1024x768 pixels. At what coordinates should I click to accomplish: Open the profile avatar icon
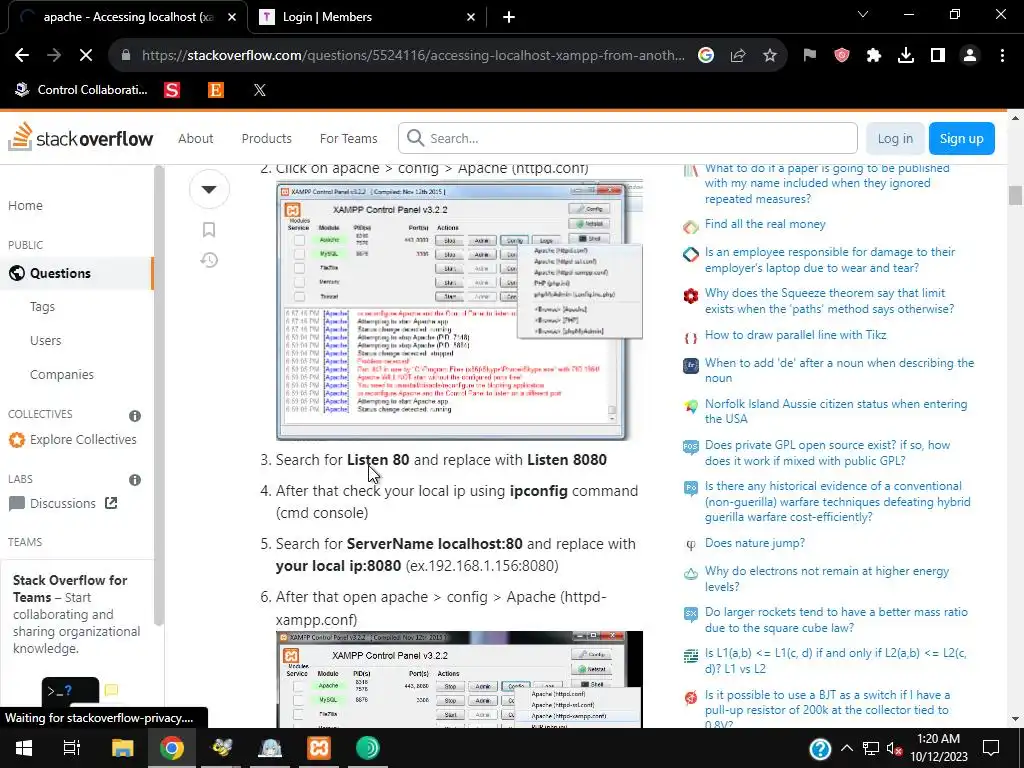pyautogui.click(x=970, y=56)
